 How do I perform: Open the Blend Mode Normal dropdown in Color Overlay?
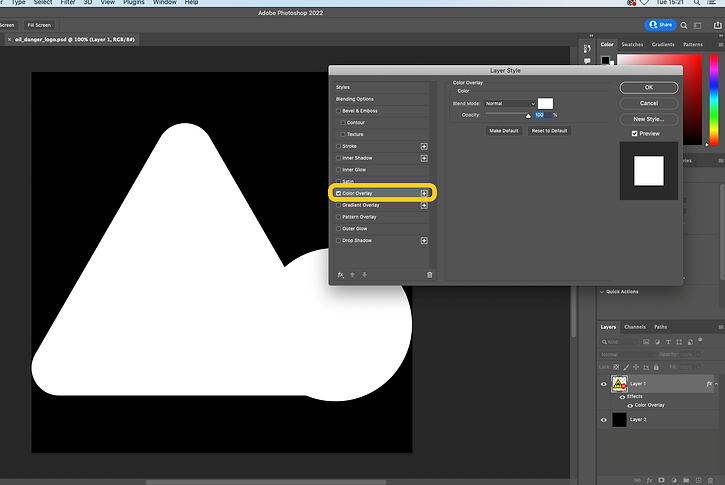coord(510,104)
